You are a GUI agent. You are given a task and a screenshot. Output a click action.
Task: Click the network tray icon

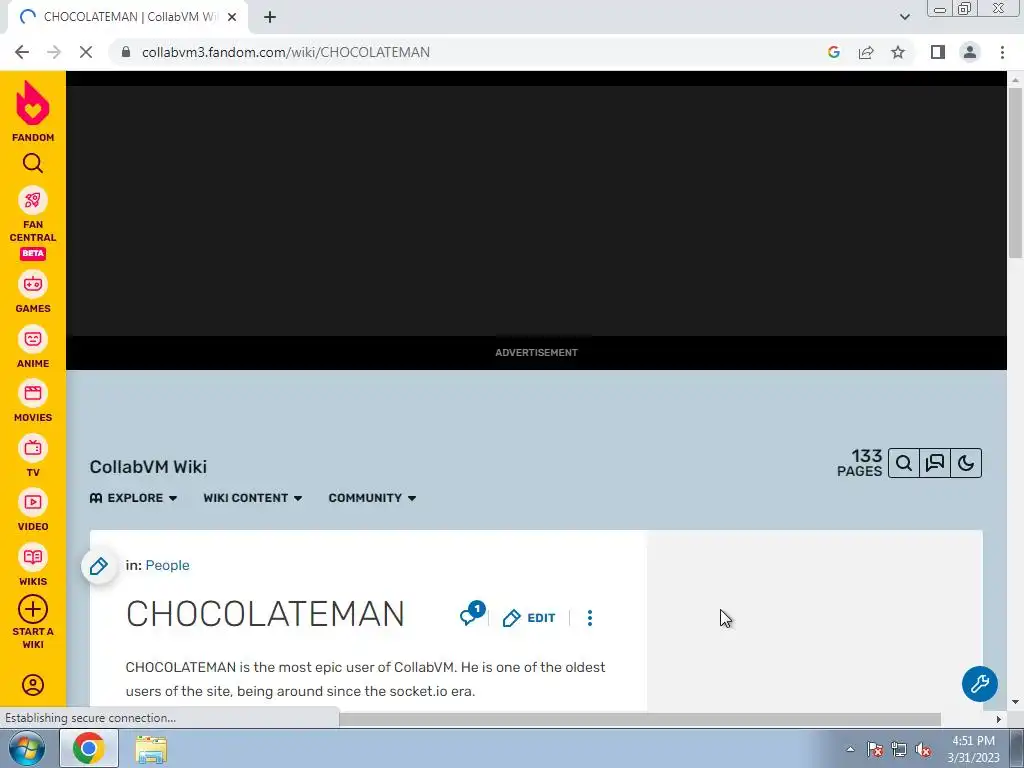(899, 750)
